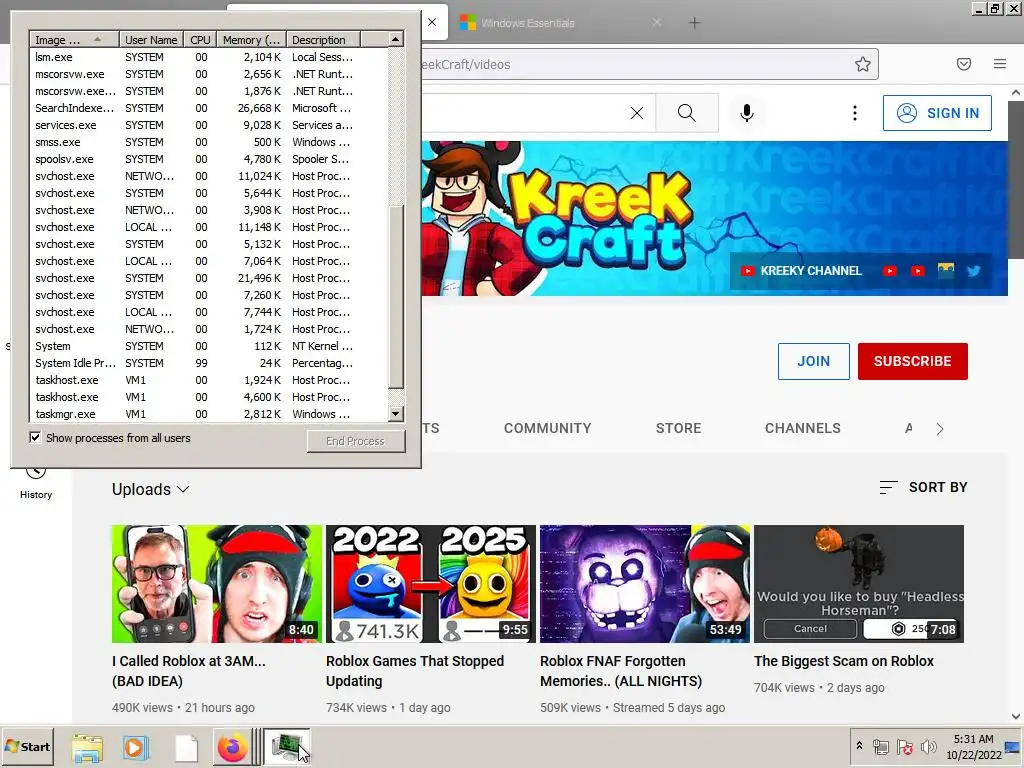This screenshot has height=768, width=1024.
Task: Switch to the STORE tab
Action: click(679, 428)
